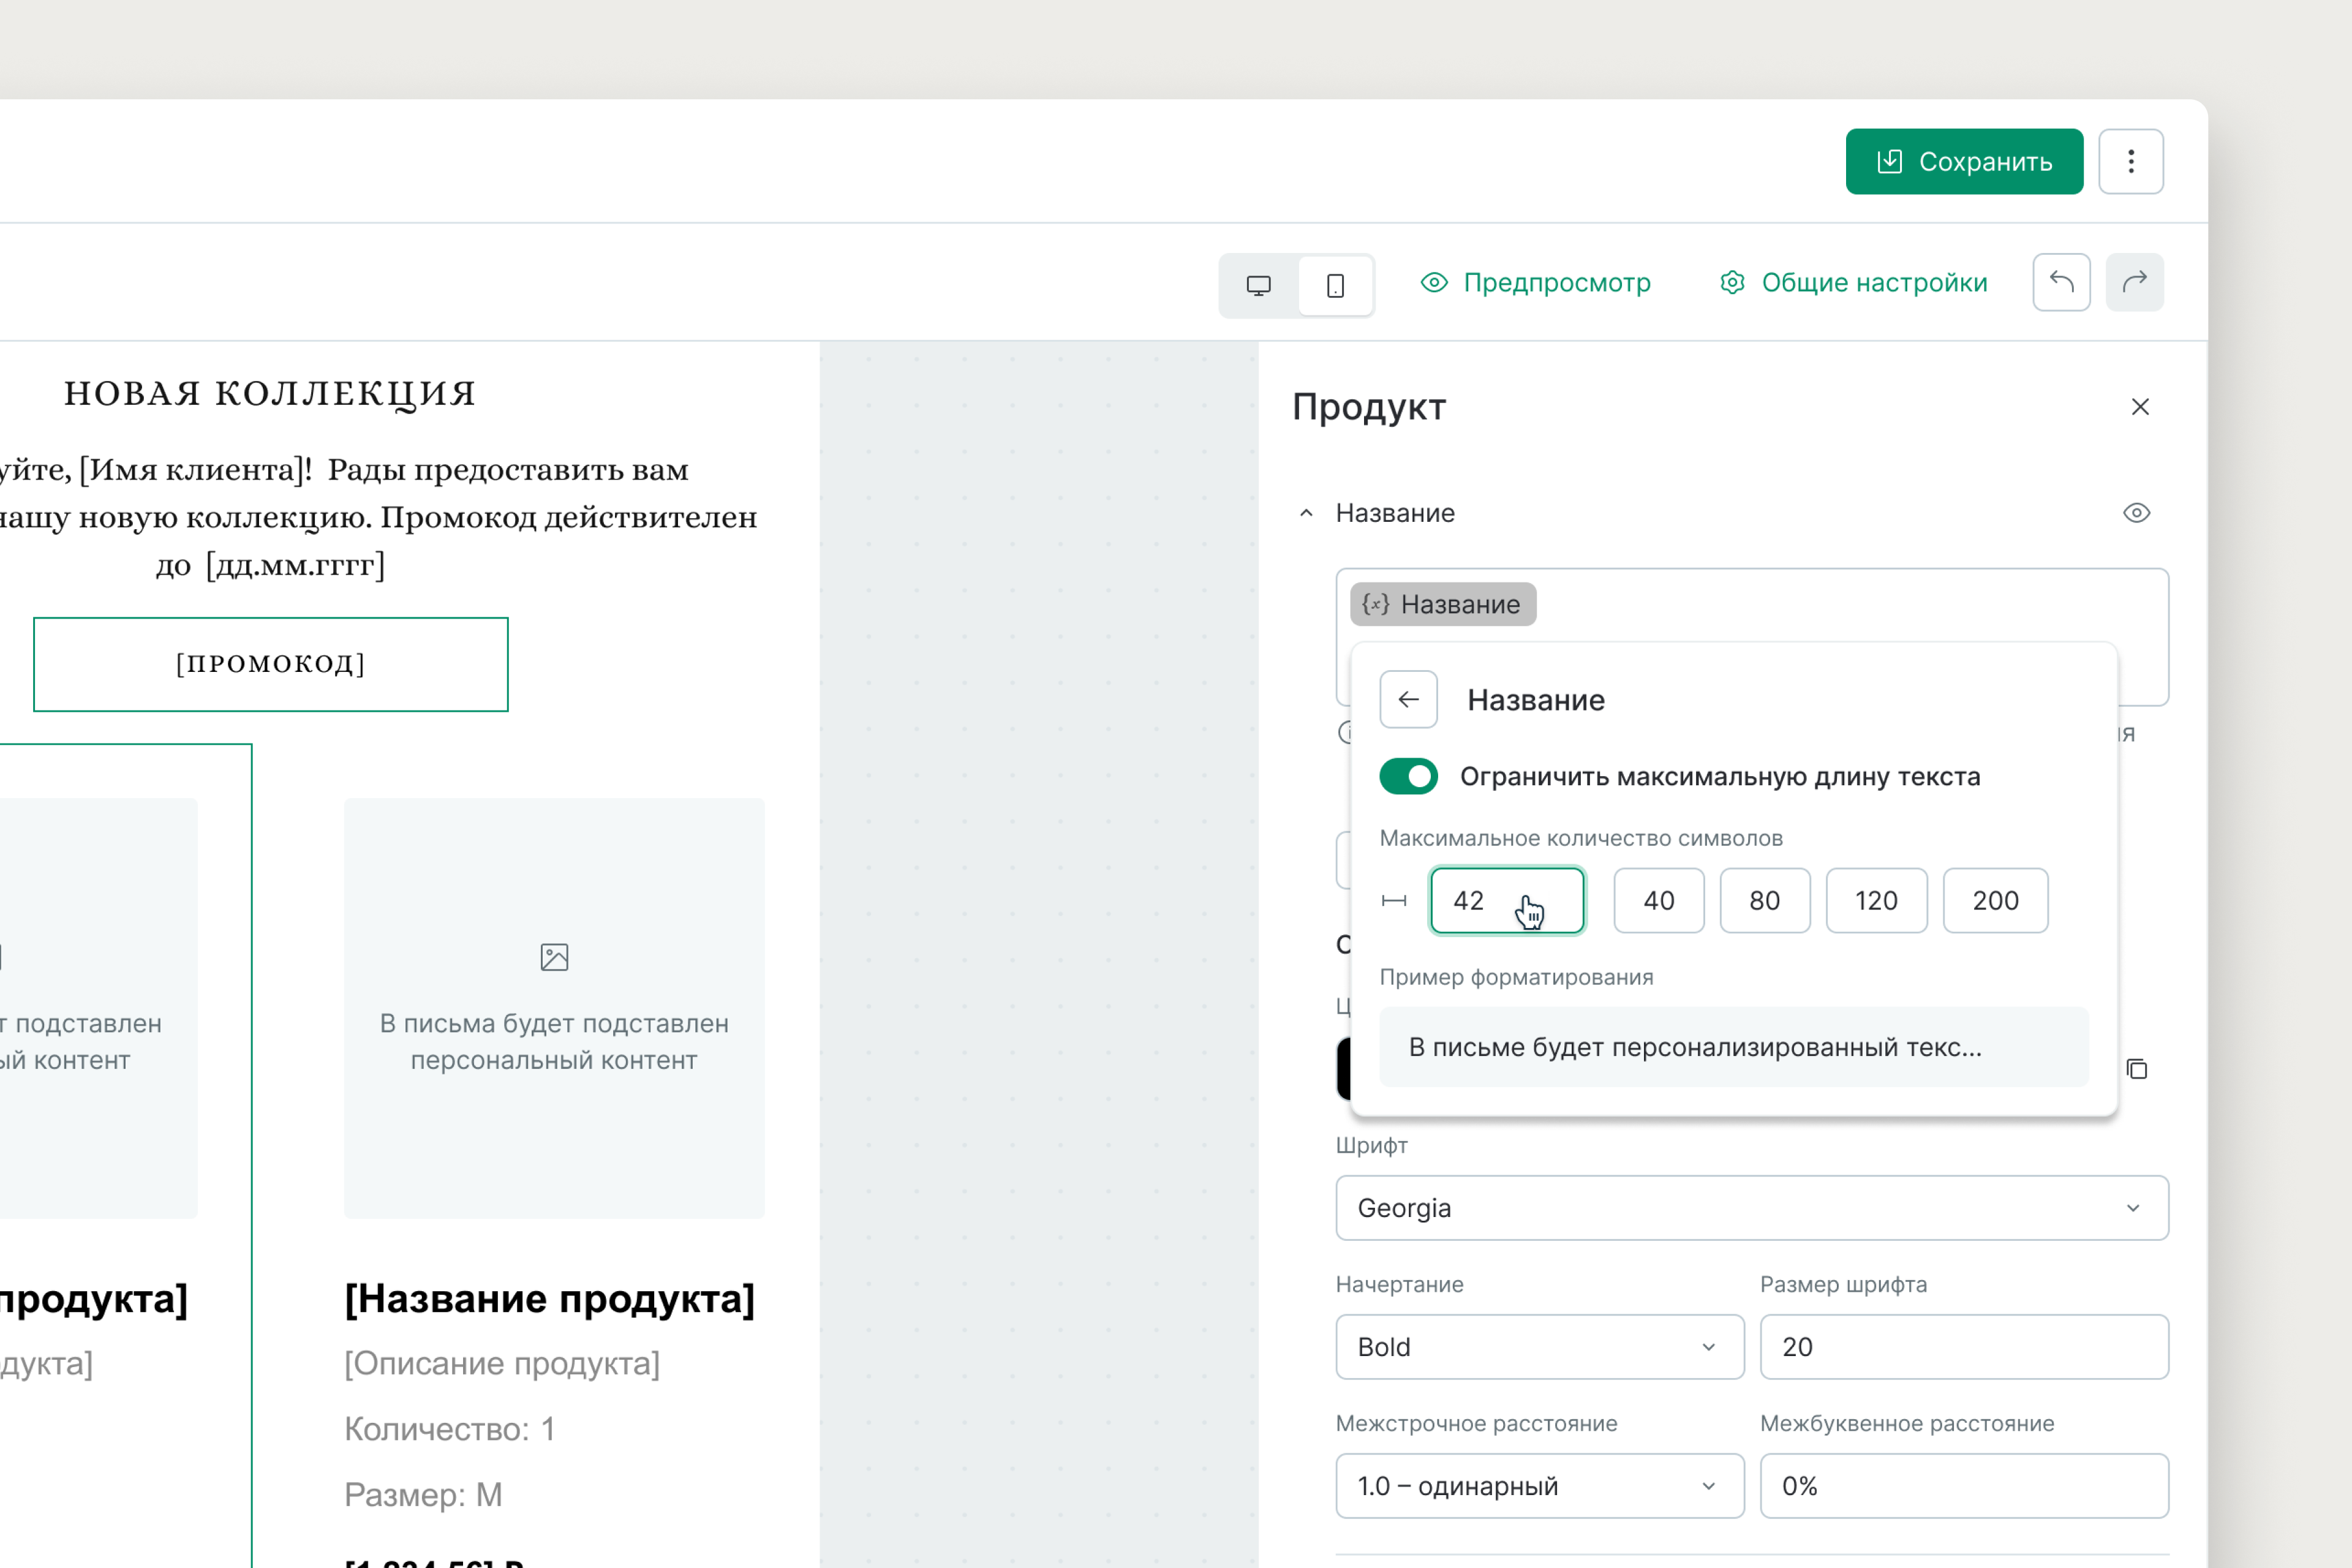Viewport: 2352px width, 1568px height.
Task: Switch to desktop preview mode icon
Action: pos(1259,286)
